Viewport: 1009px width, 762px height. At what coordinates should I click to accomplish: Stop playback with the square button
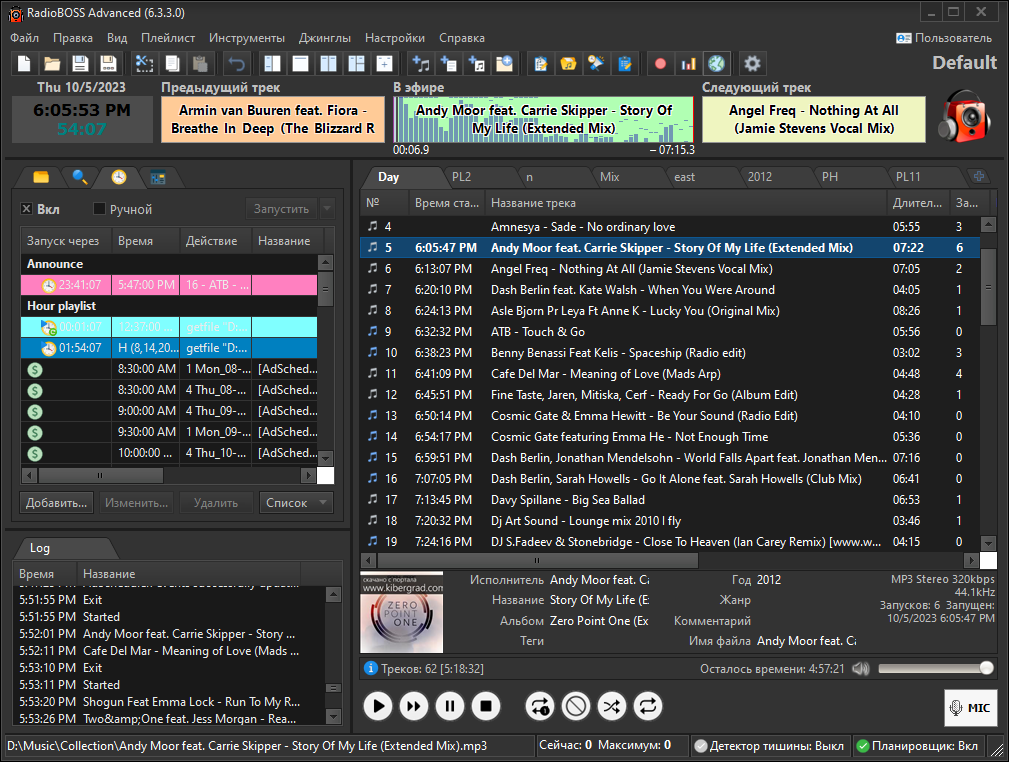pos(486,707)
